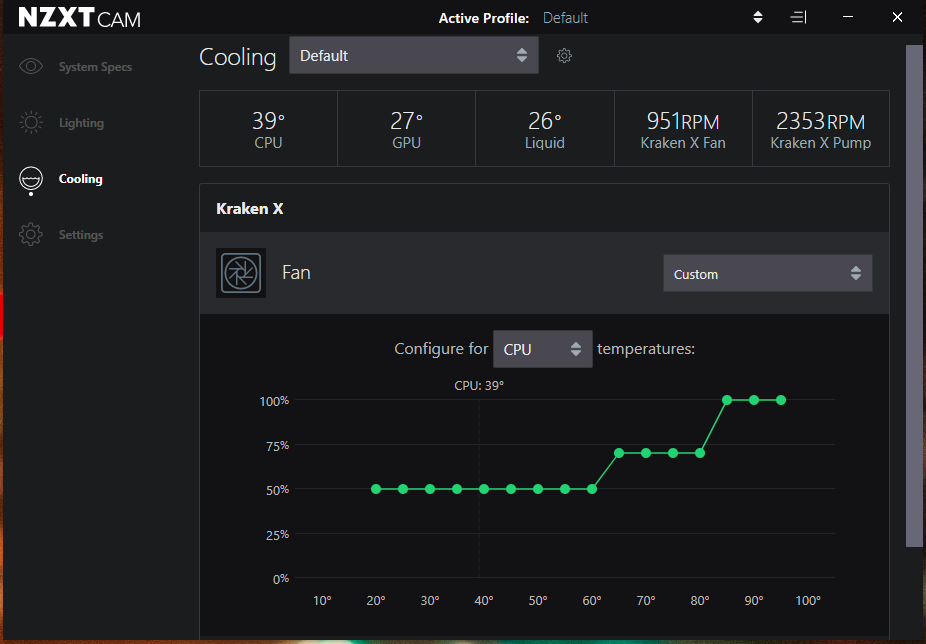Close the NZXT CAM window
The image size is (926, 644).
click(x=897, y=17)
